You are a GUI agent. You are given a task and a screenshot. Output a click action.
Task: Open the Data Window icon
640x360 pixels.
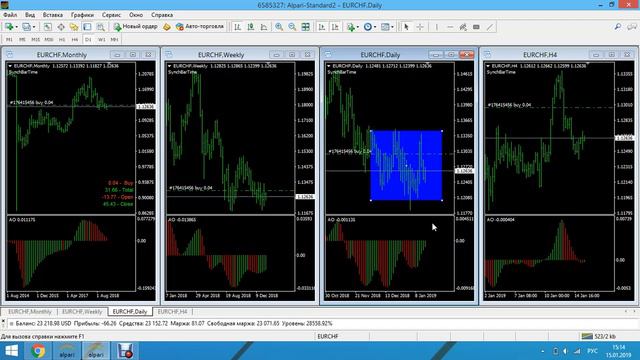click(x=61, y=27)
